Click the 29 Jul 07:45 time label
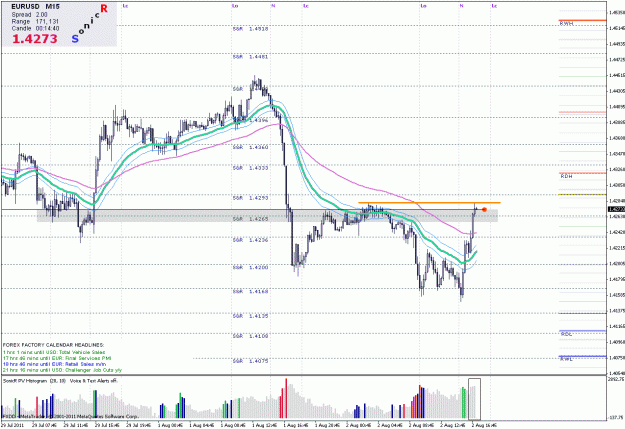Viewport: 625px width, 429px height. 44,425
